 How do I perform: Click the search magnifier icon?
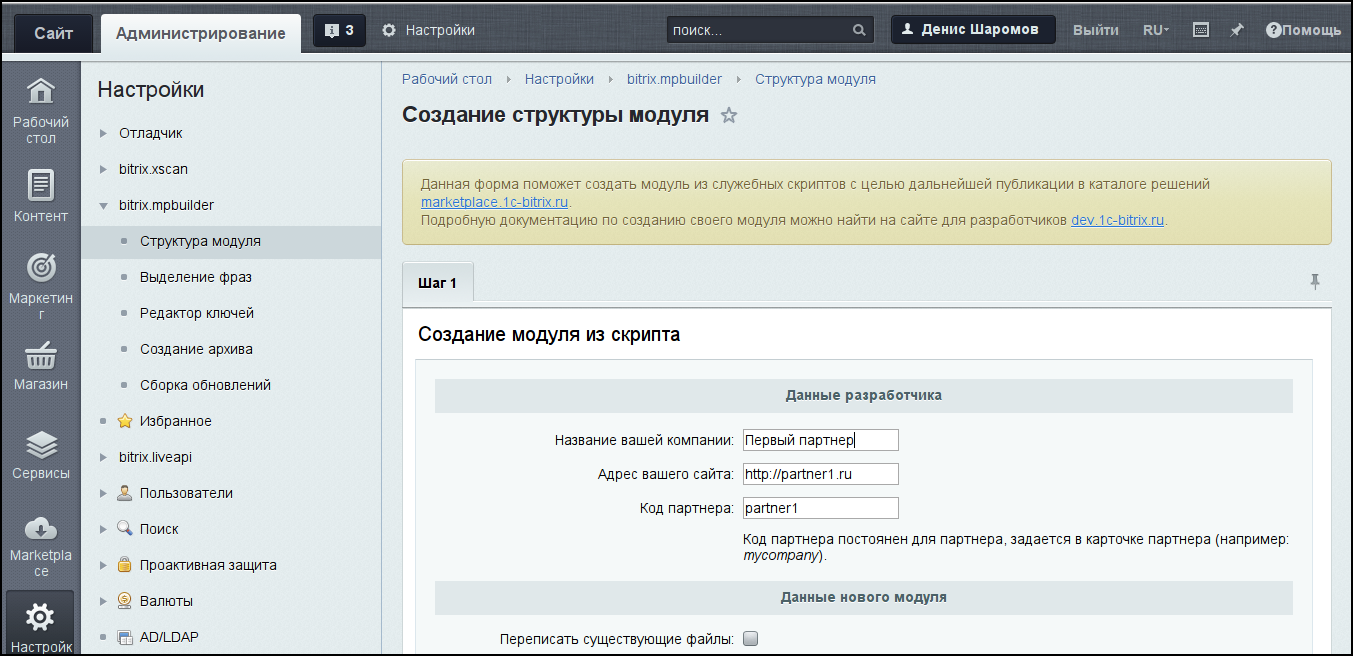859,31
